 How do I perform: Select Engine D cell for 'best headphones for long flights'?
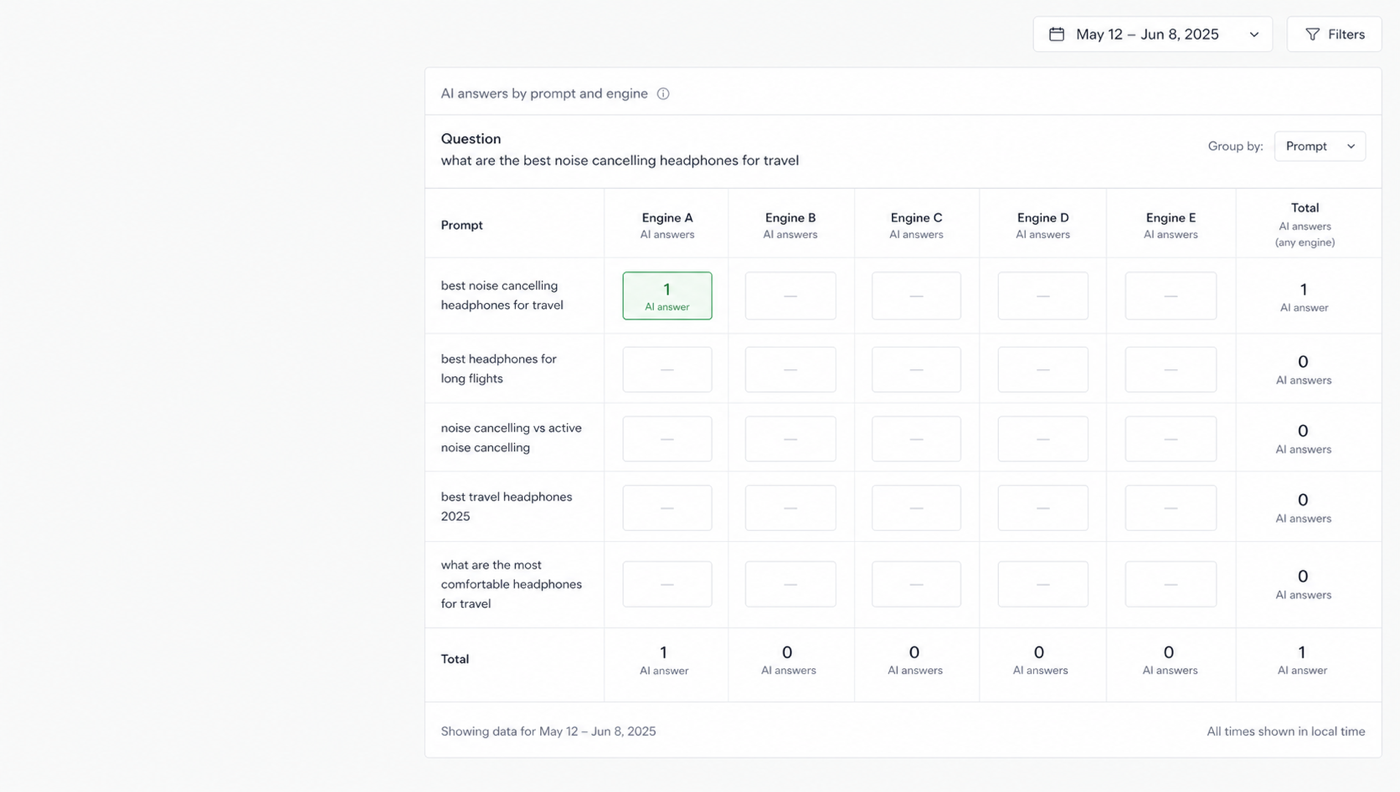coord(1043,369)
